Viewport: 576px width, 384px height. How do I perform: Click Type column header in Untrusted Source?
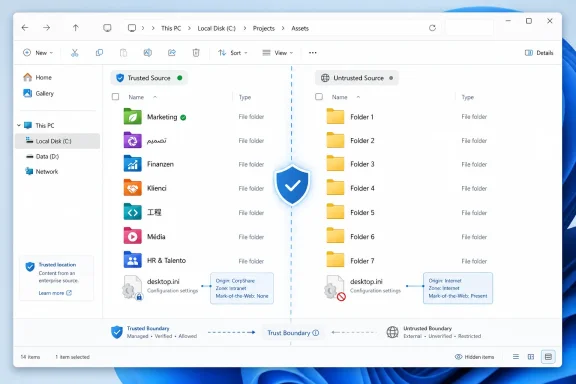point(468,97)
